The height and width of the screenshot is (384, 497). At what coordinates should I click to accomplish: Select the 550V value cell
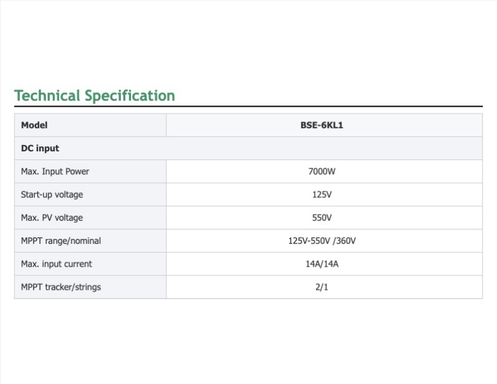click(324, 218)
